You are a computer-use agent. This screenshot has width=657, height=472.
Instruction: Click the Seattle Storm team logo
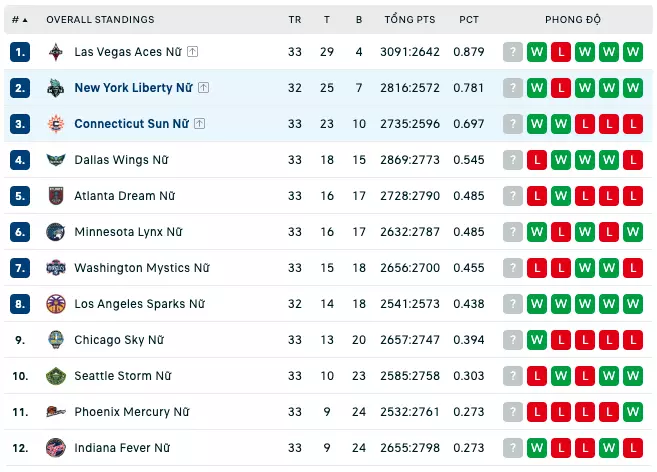pyautogui.click(x=56, y=376)
